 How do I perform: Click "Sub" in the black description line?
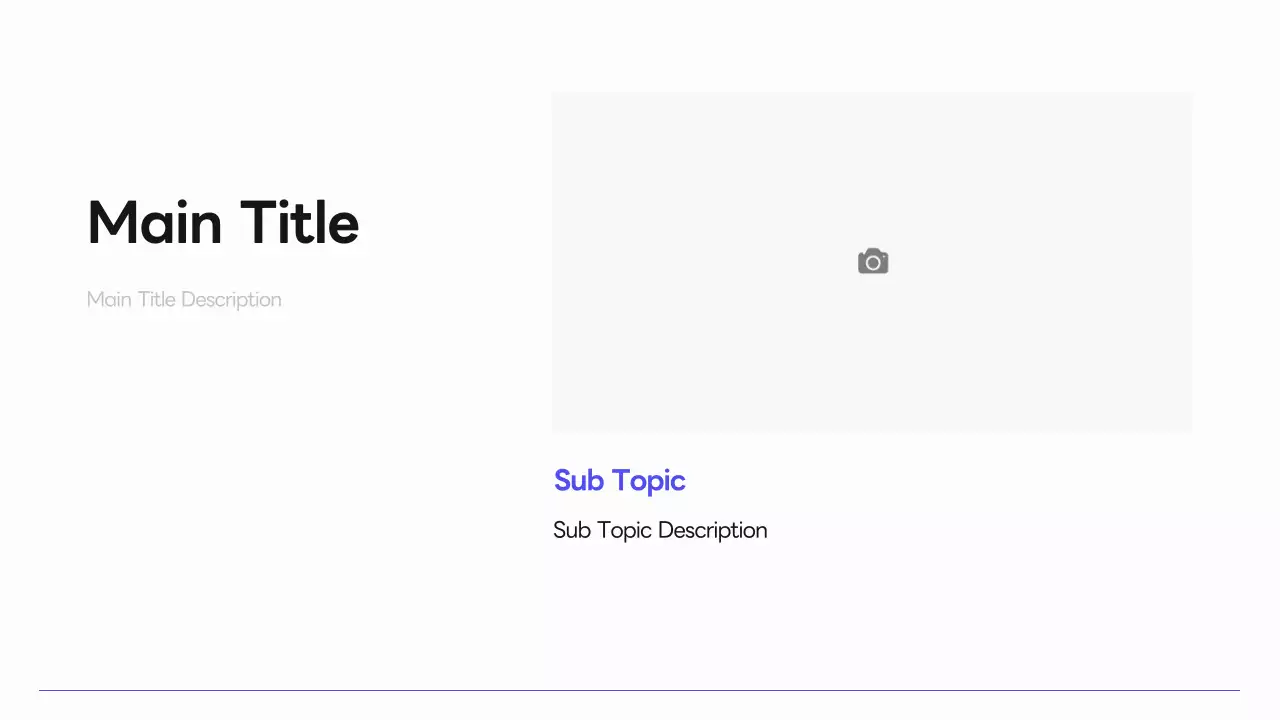pyautogui.click(x=572, y=530)
